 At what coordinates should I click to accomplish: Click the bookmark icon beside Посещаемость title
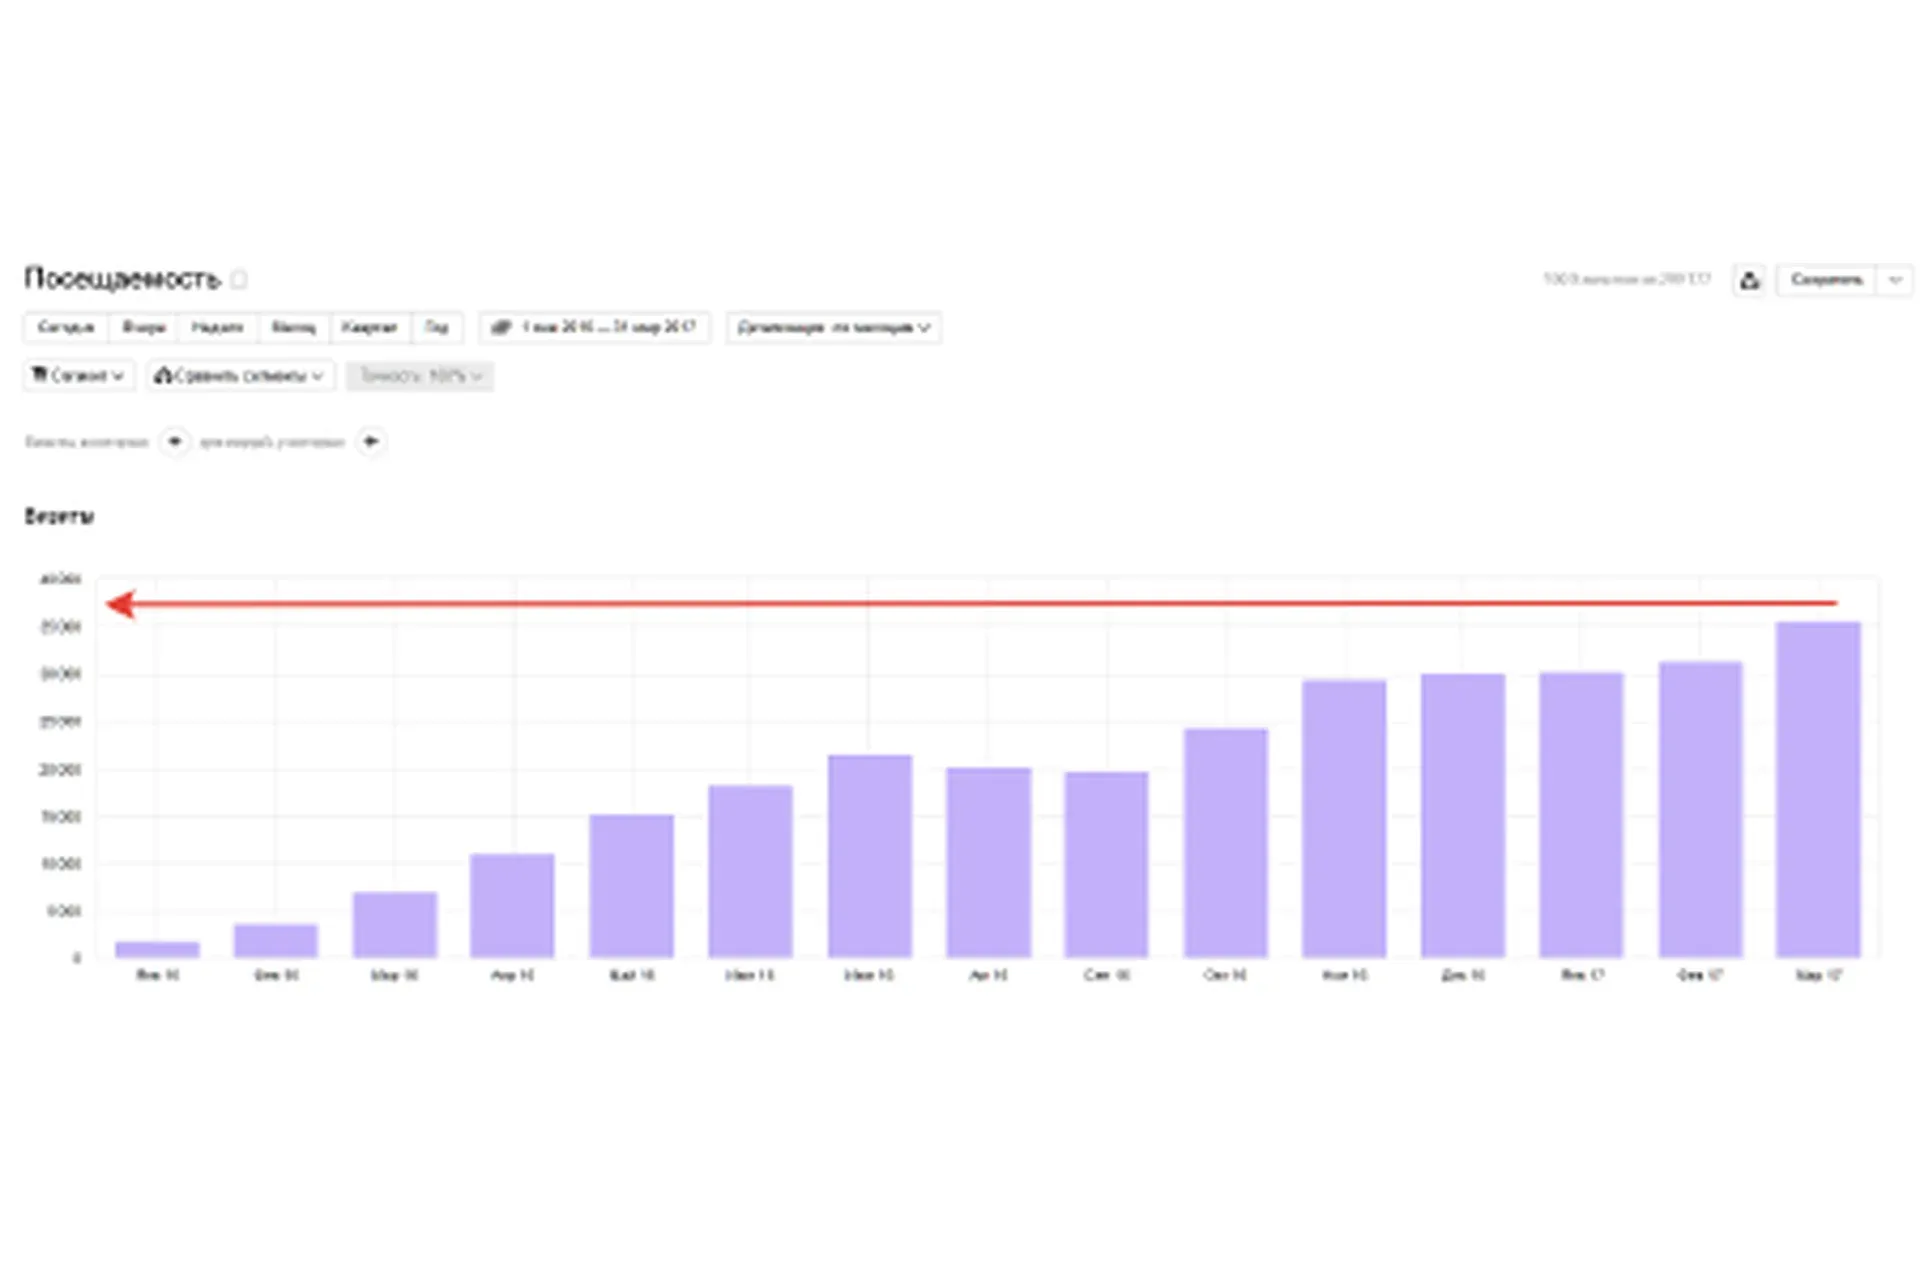(238, 279)
